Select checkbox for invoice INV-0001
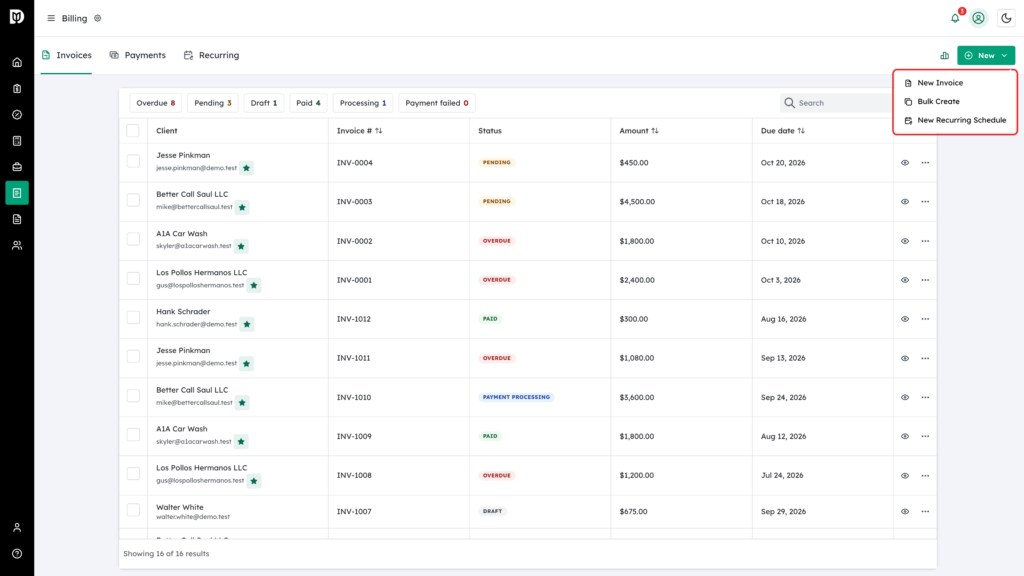 (133, 278)
